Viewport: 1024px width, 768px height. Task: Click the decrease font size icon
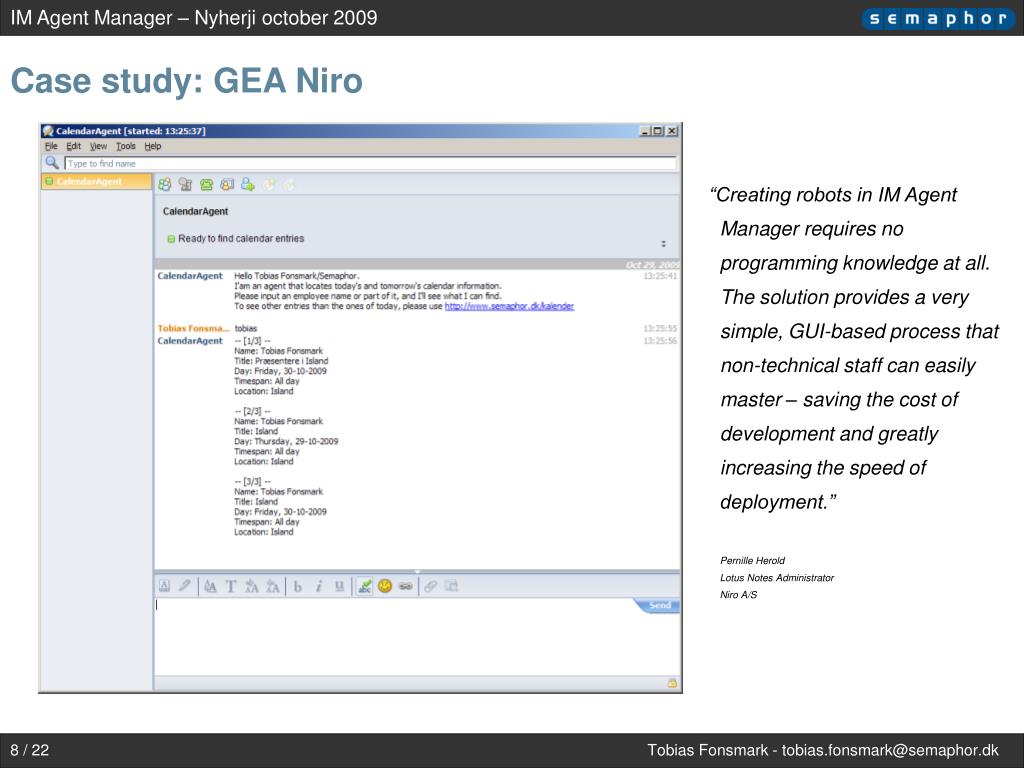(272, 586)
